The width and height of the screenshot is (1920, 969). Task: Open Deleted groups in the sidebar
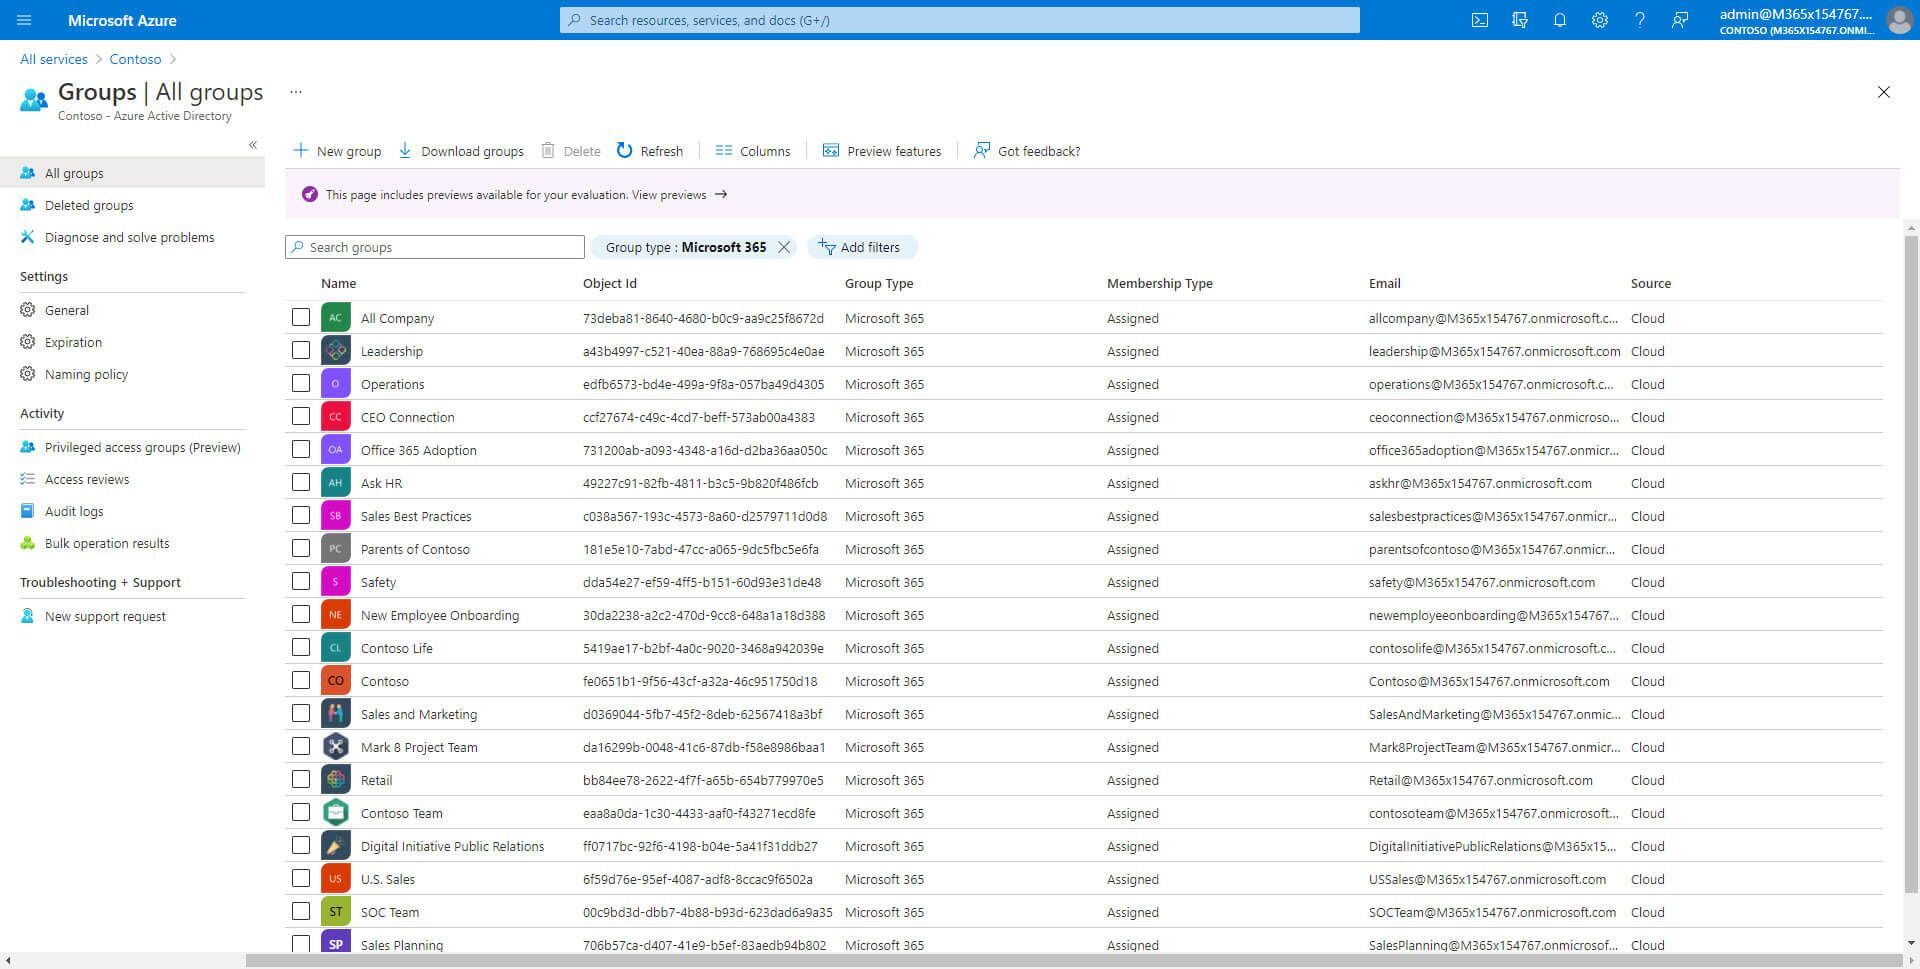89,205
